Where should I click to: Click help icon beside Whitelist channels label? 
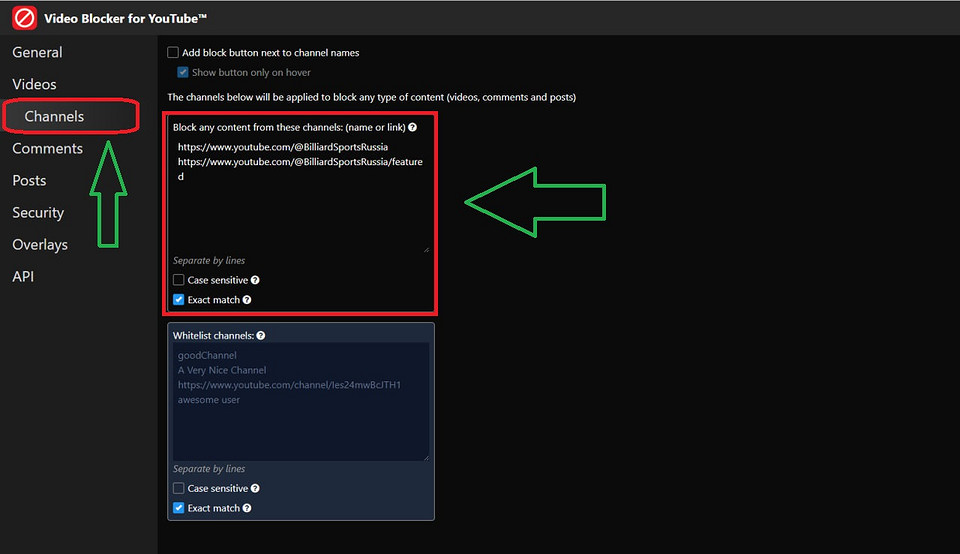[261, 336]
